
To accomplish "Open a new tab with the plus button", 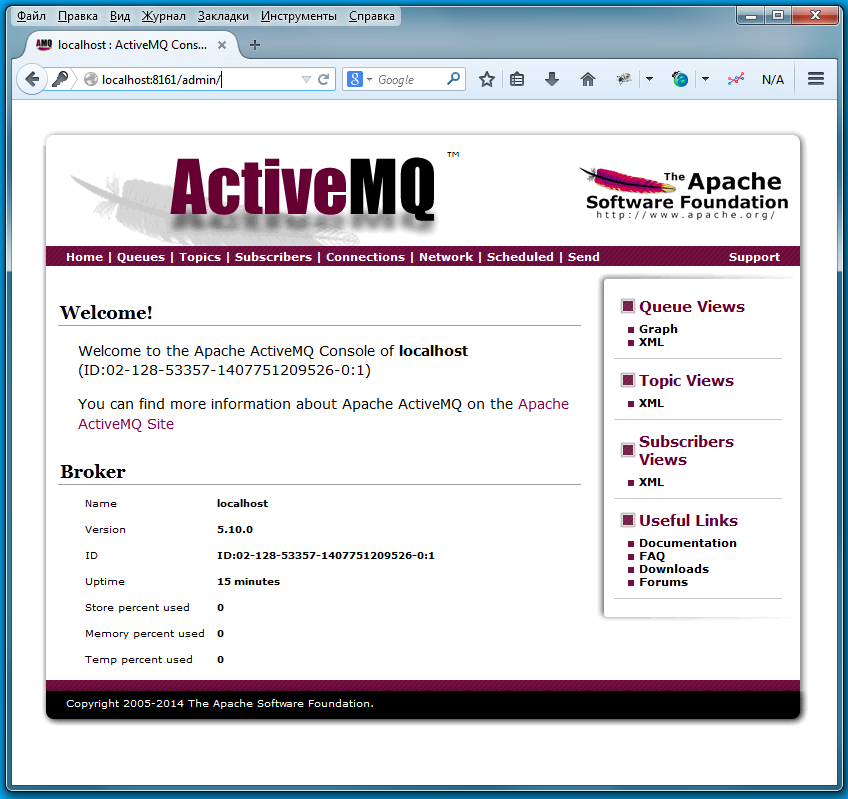I will coord(255,45).
